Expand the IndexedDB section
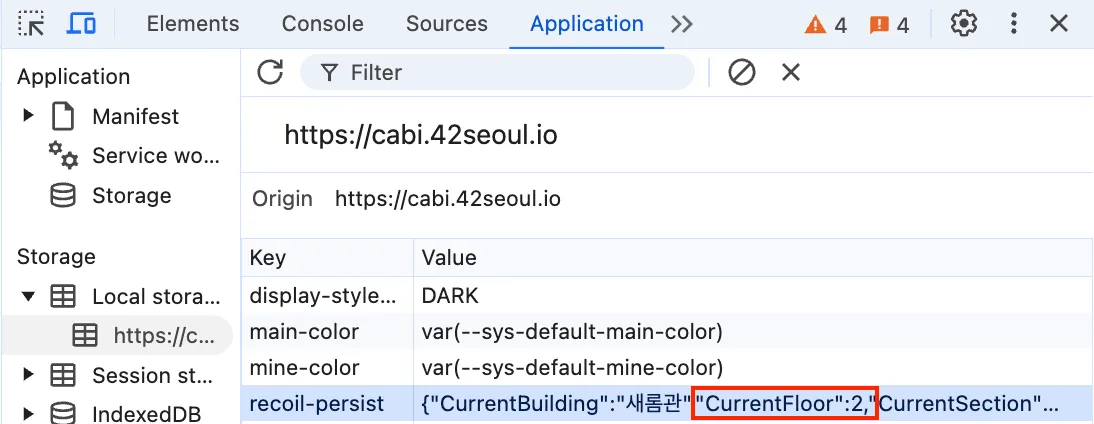Viewport: 1094px width, 424px height. tap(28, 412)
